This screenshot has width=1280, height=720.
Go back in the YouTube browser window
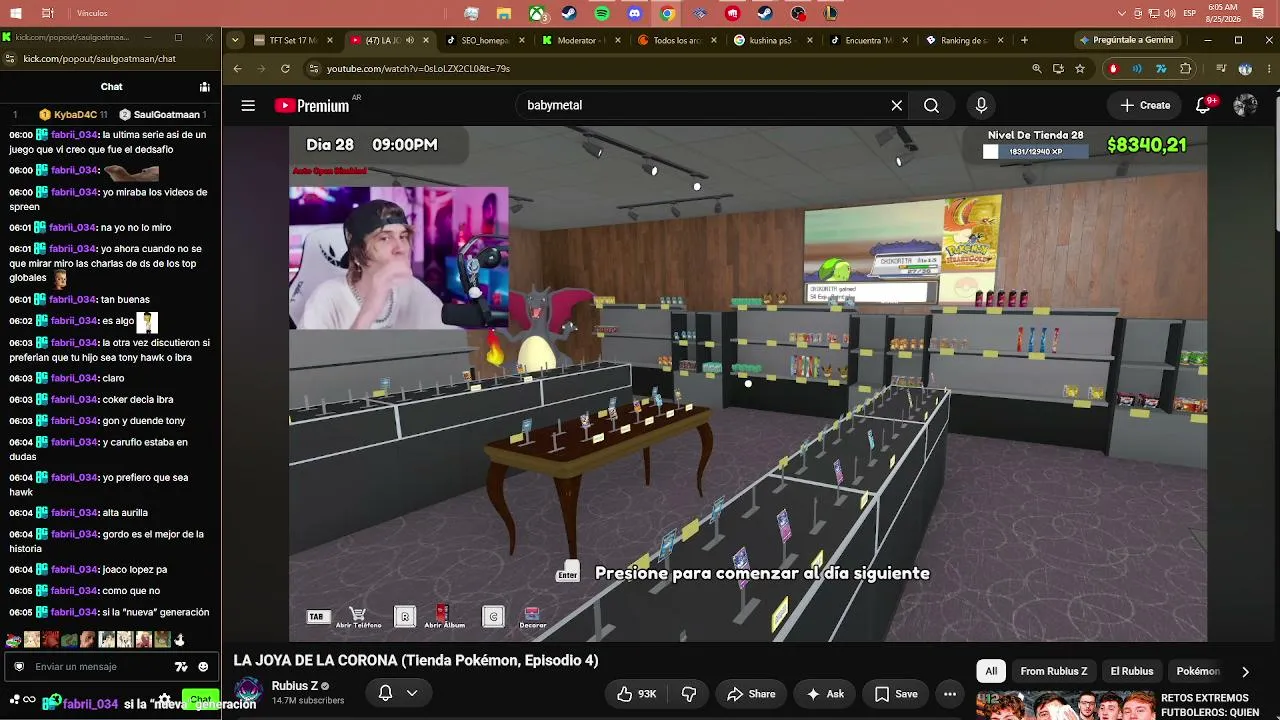(237, 69)
